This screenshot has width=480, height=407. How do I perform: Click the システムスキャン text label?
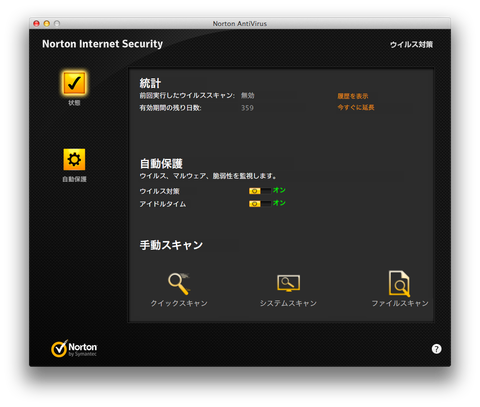pyautogui.click(x=288, y=303)
